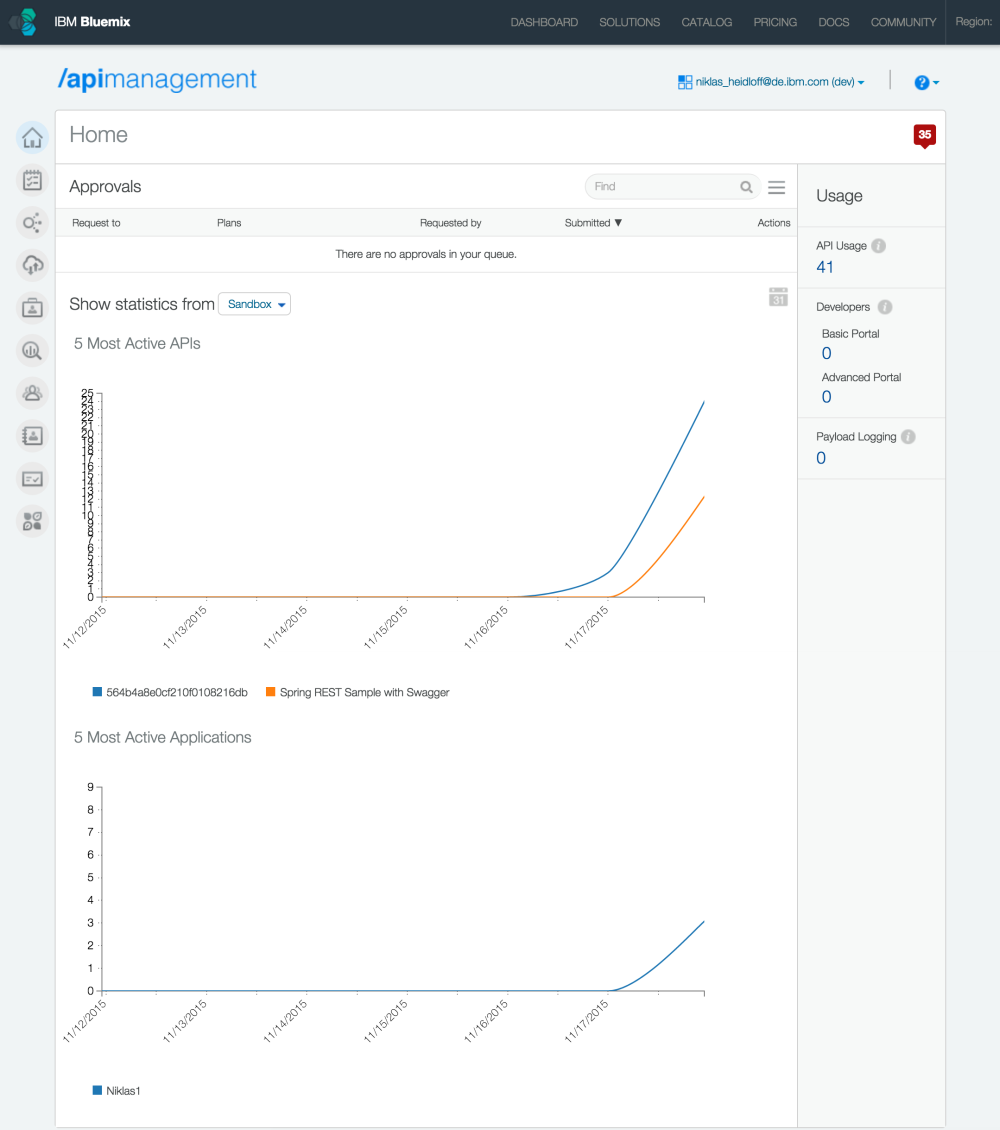Open the red 35 notifications badge

[924, 135]
